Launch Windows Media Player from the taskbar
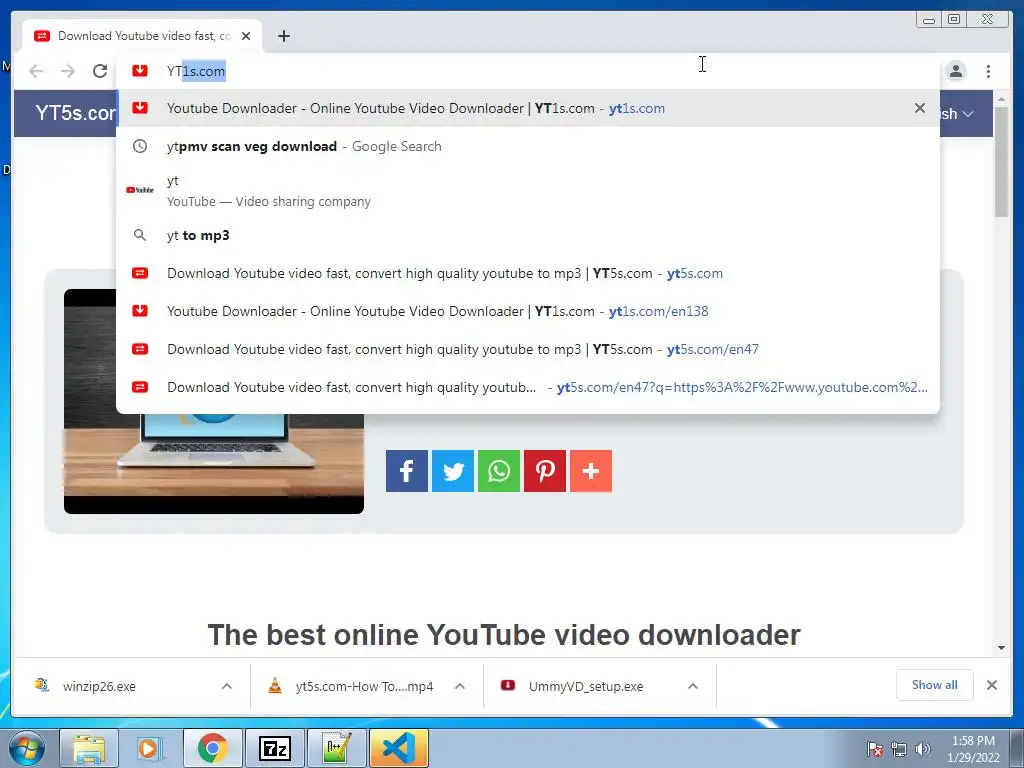This screenshot has height=768, width=1024. (149, 748)
